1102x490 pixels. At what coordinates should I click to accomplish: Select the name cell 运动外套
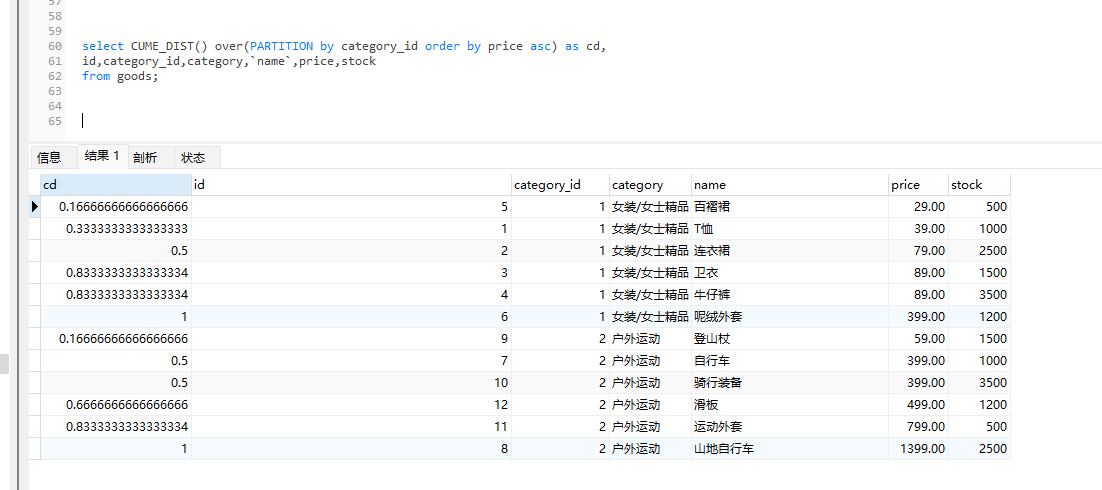click(789, 427)
